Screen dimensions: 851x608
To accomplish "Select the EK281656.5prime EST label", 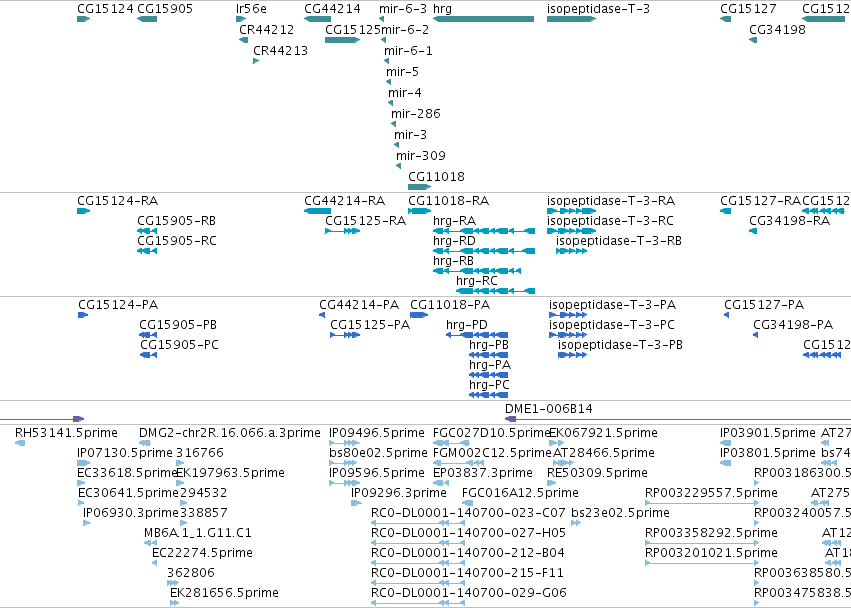I will point(224,593).
